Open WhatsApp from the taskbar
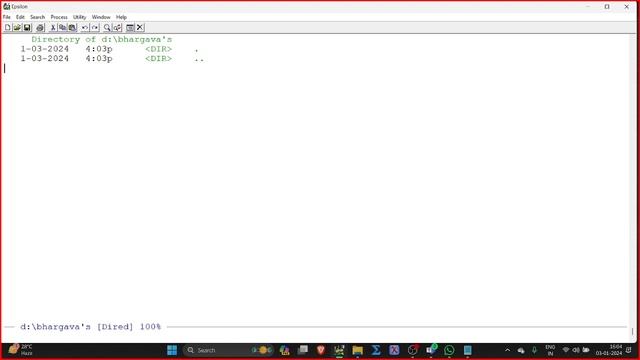 pos(449,350)
